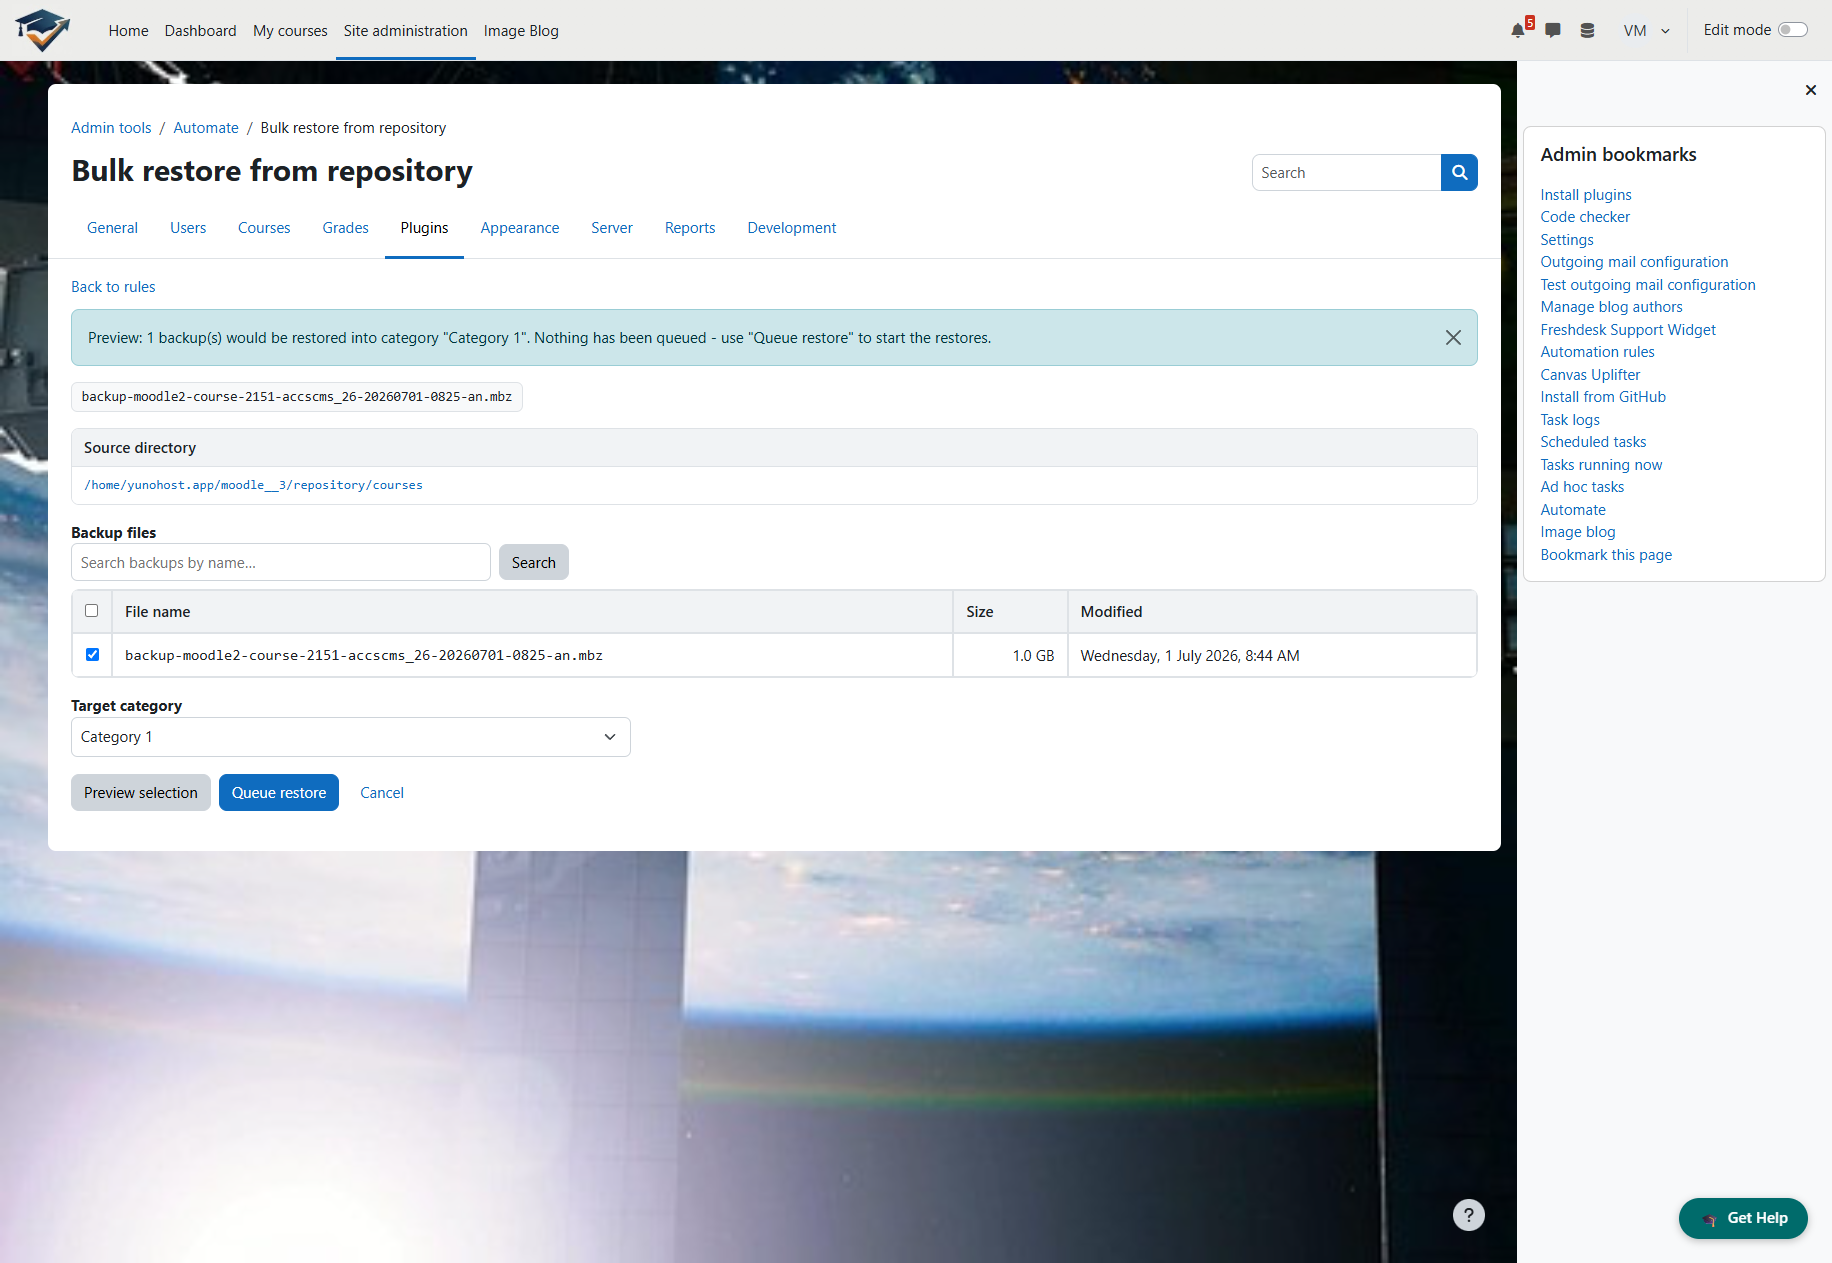
Task: Click the Moodle graduation cap logo
Action: click(43, 30)
